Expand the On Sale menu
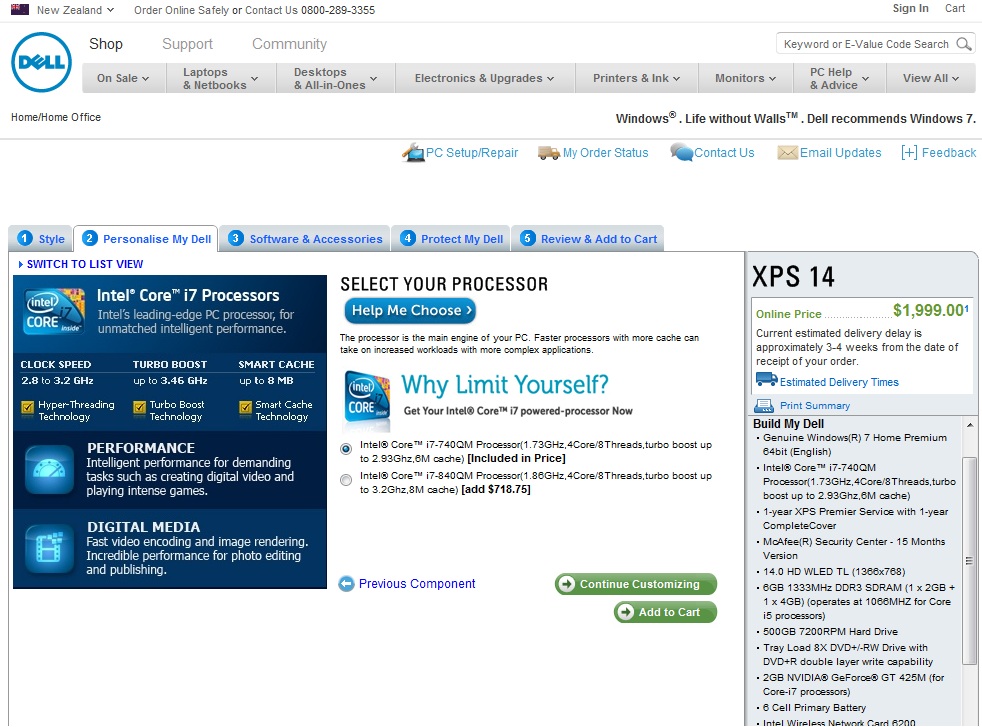Image resolution: width=982 pixels, height=727 pixels. point(123,78)
